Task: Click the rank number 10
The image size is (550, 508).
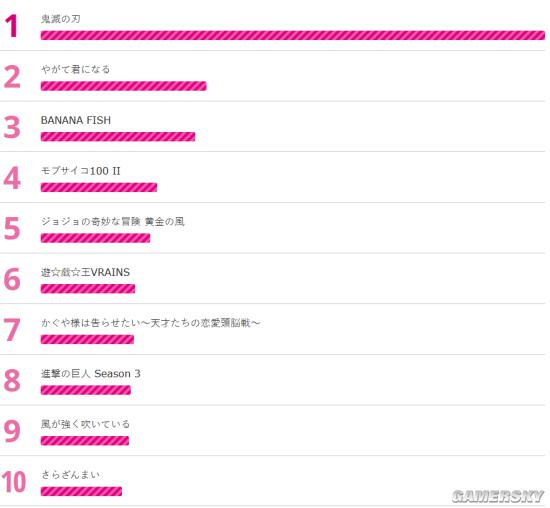Action: coord(14,482)
